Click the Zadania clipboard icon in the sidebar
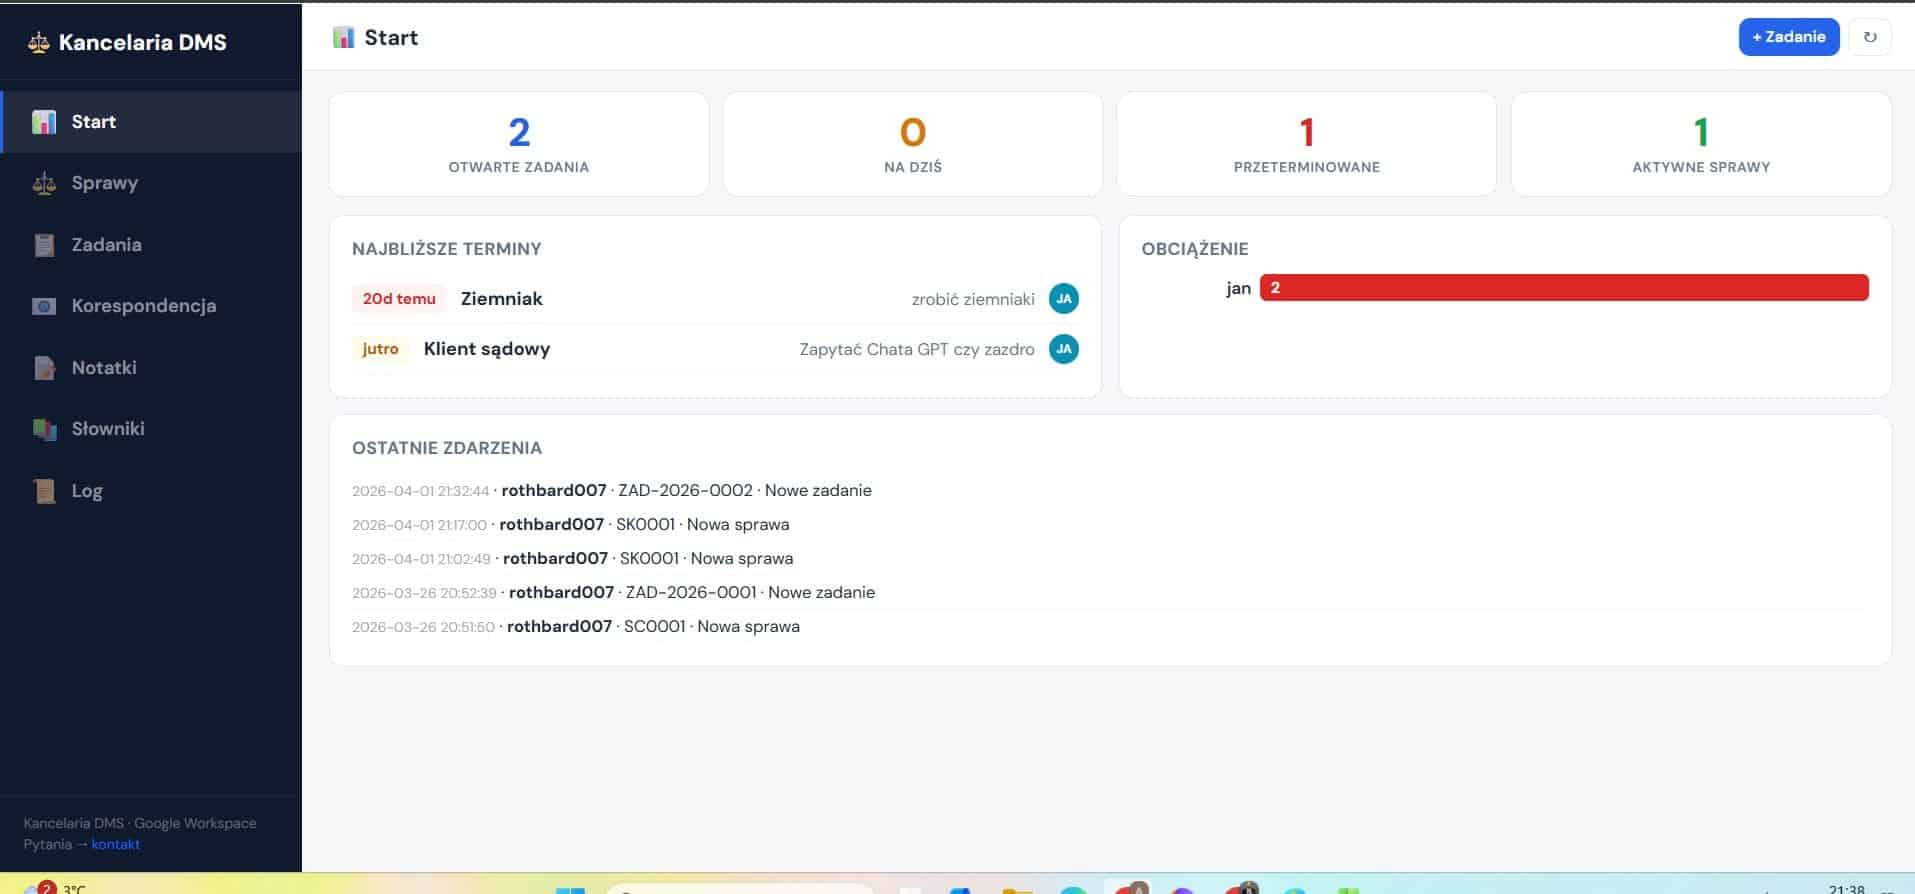The image size is (1915, 894). click(x=44, y=245)
